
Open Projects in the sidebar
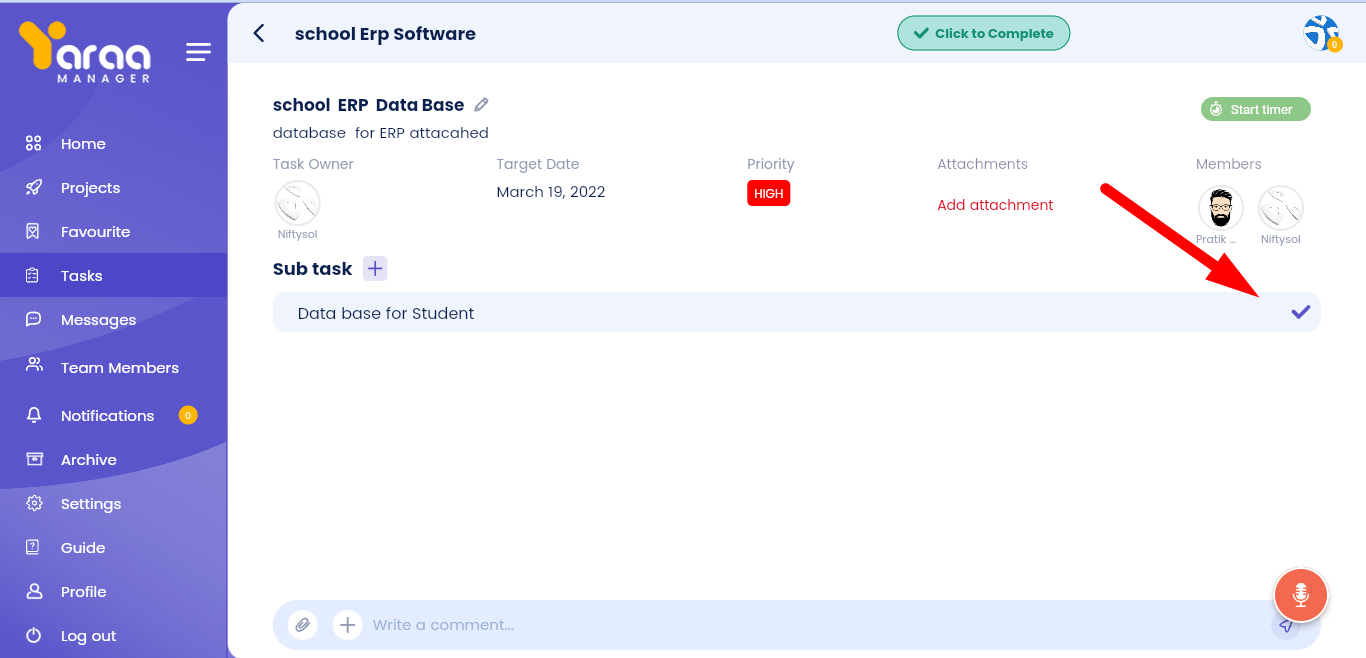click(90, 188)
